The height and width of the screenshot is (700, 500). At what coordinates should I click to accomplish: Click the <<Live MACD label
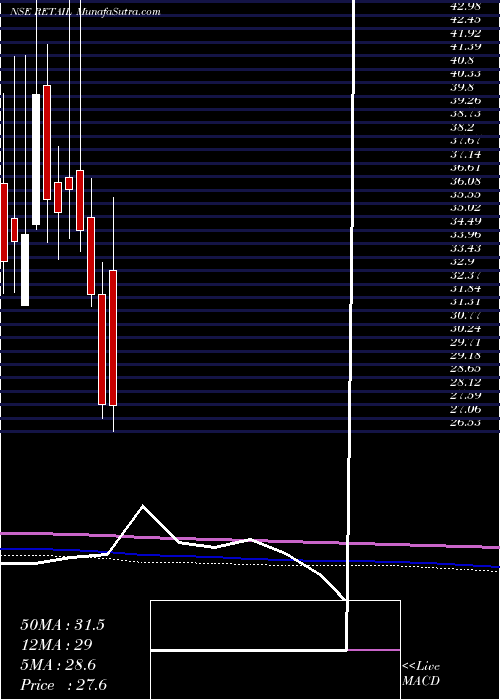421,674
